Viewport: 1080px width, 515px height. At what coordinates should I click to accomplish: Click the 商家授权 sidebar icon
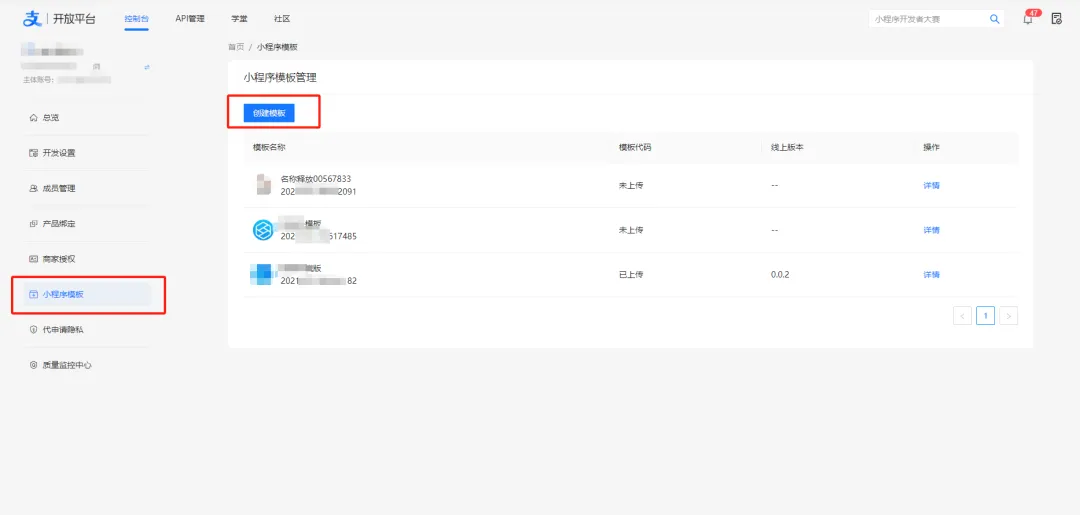coord(33,260)
